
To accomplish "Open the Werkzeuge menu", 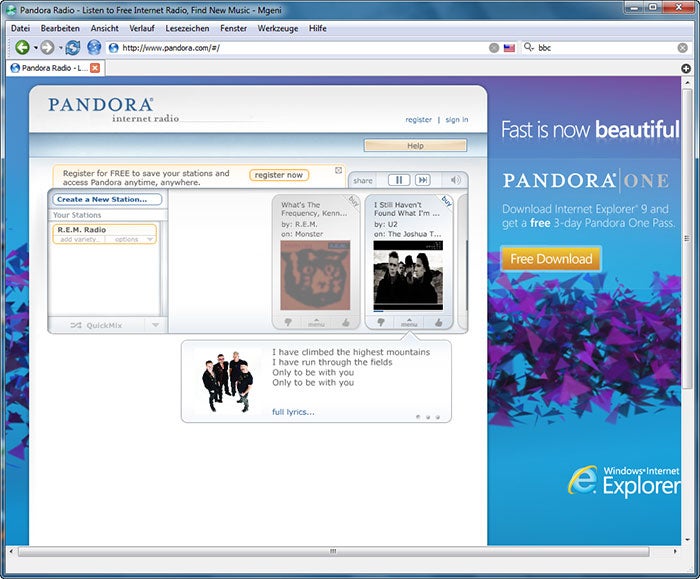I will click(x=278, y=28).
